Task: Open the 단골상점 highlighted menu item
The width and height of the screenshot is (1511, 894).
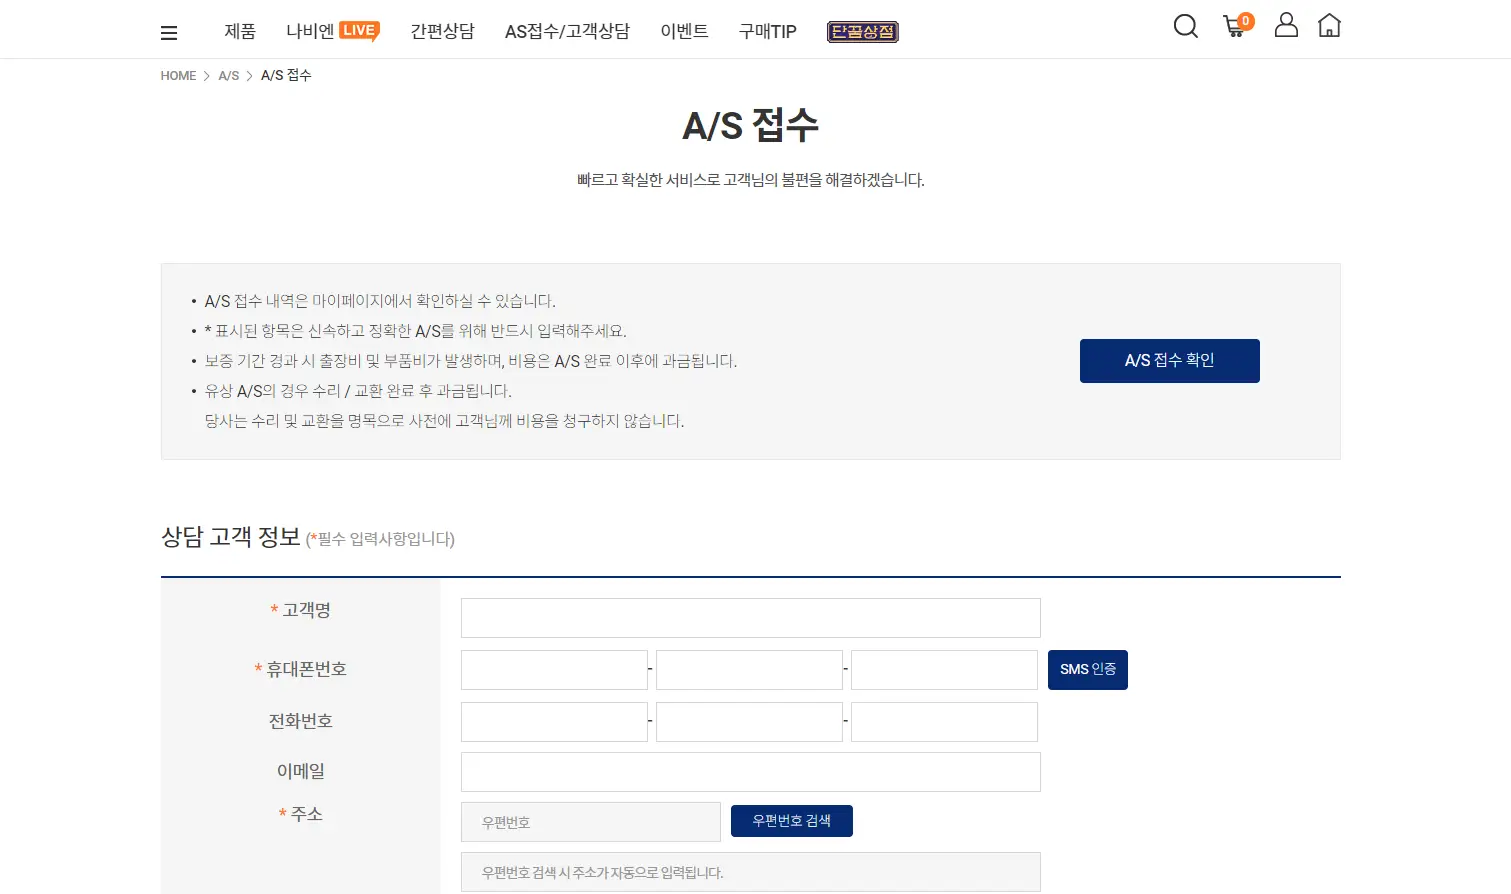Action: pos(862,31)
